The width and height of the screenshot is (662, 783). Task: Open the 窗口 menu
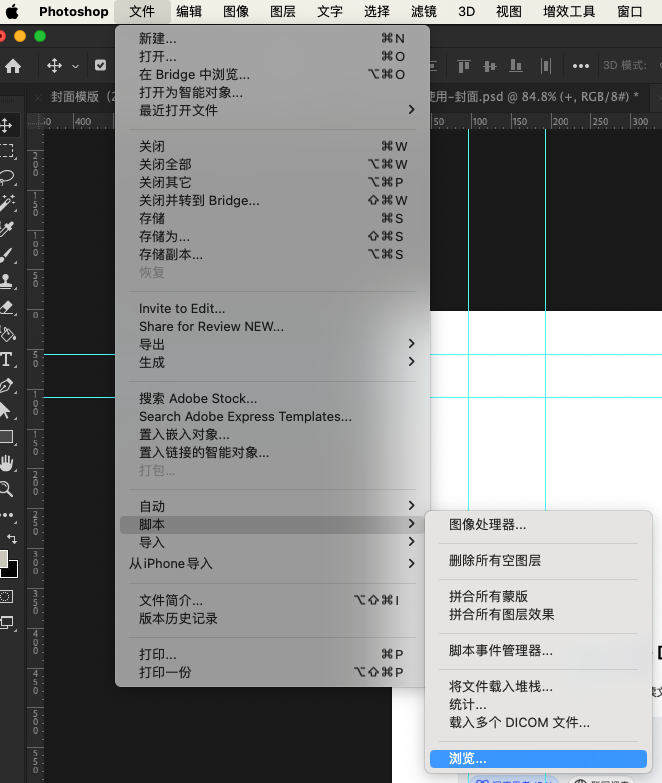(x=630, y=11)
